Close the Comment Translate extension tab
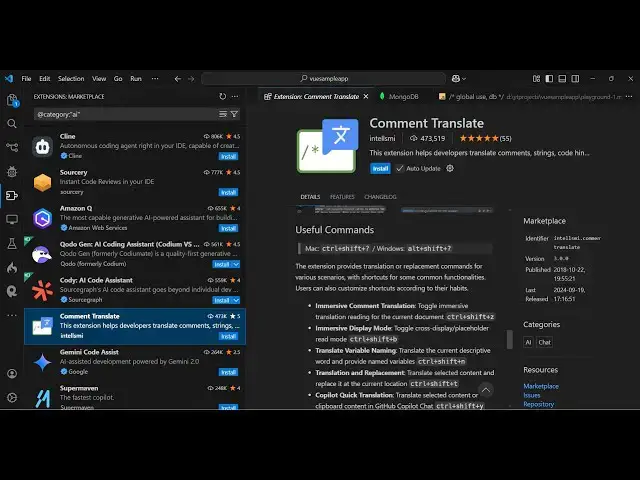The width and height of the screenshot is (640, 480). [366, 97]
